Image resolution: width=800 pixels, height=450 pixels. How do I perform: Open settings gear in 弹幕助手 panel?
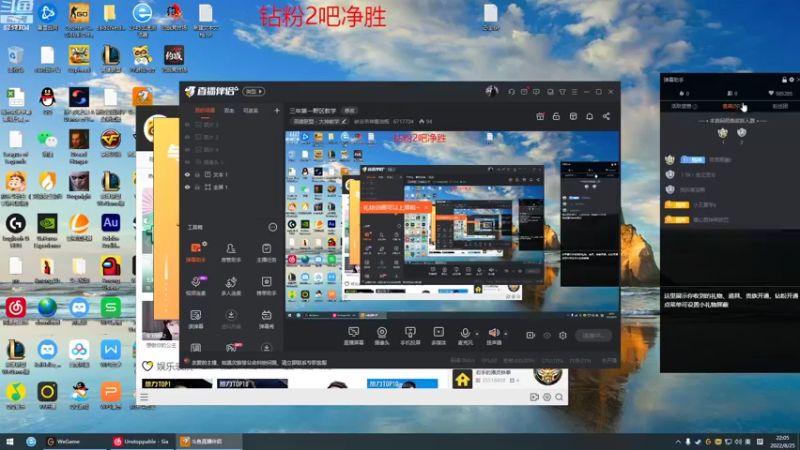792,80
